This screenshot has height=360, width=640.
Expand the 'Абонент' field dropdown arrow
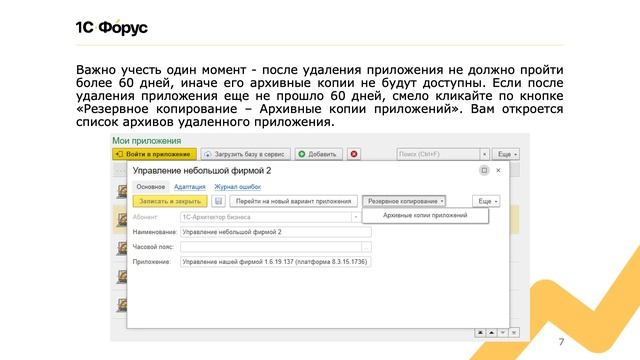click(356, 217)
